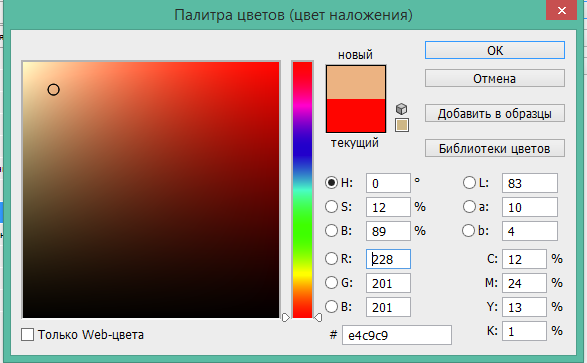Click the hex field showing e4c9c9

click(x=397, y=335)
